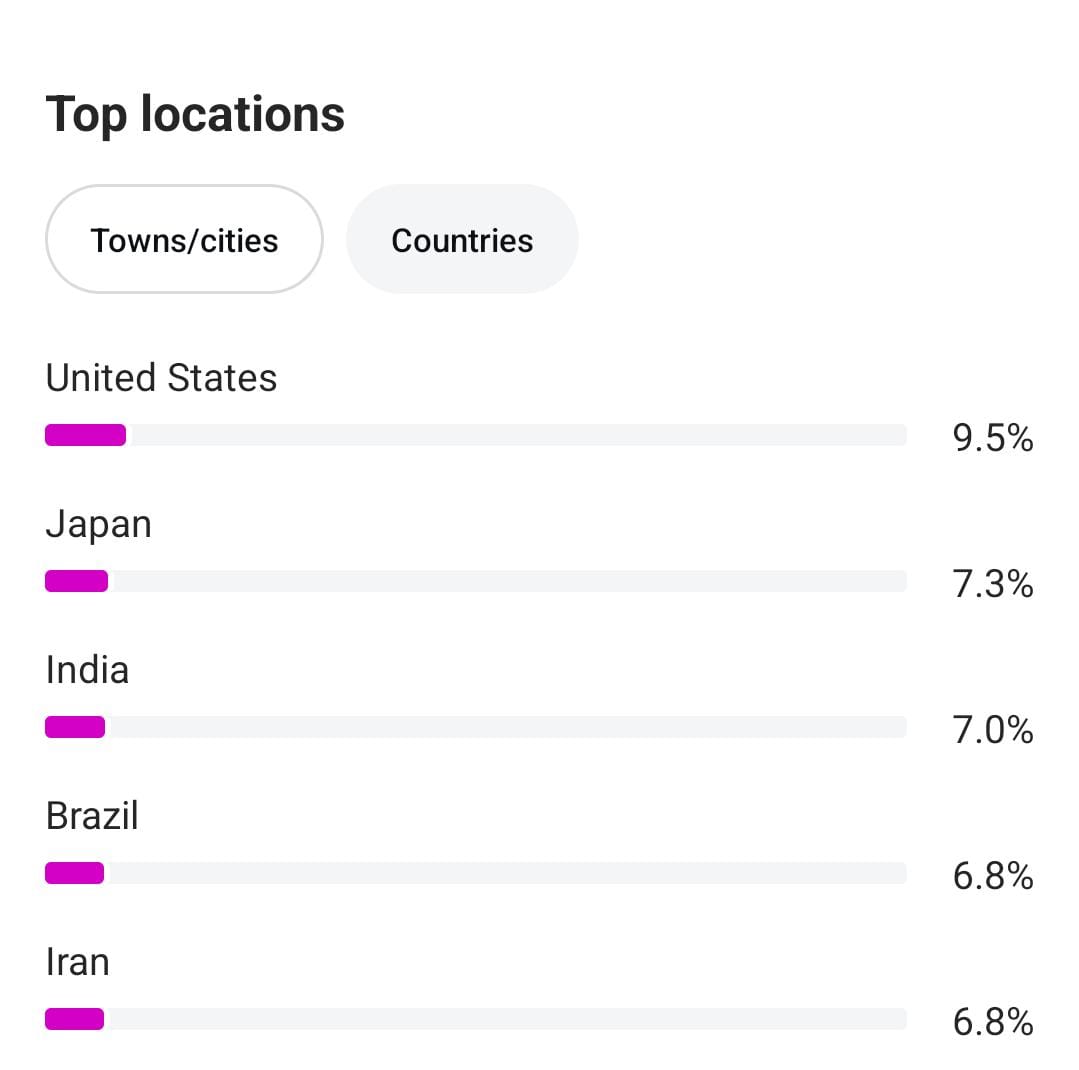This screenshot has width=1079, height=1070.
Task: Click pink filled part of Brazil bar
Action: click(x=74, y=873)
